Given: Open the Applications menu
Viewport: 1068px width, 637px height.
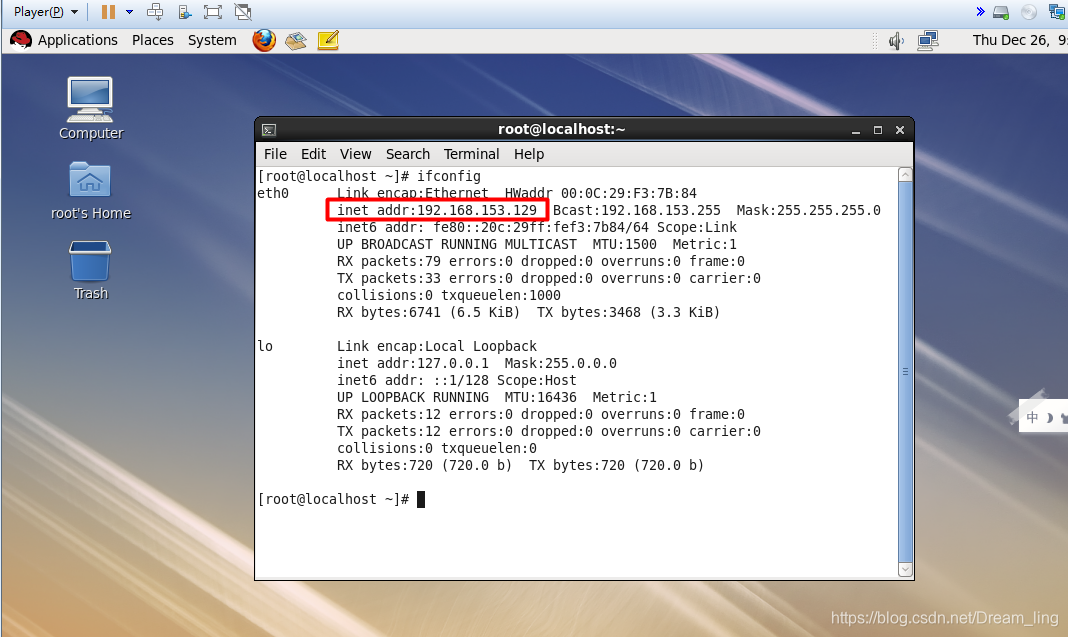Looking at the screenshot, I should [x=77, y=40].
